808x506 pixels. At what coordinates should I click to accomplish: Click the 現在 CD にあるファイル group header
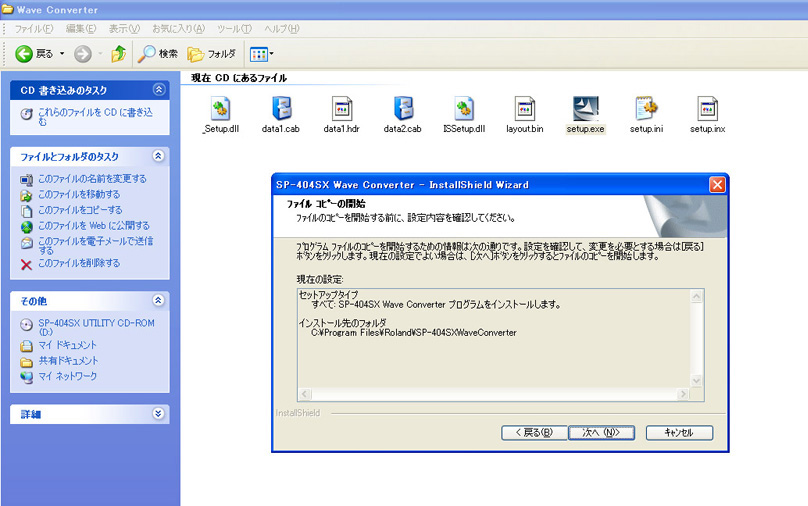tap(239, 78)
